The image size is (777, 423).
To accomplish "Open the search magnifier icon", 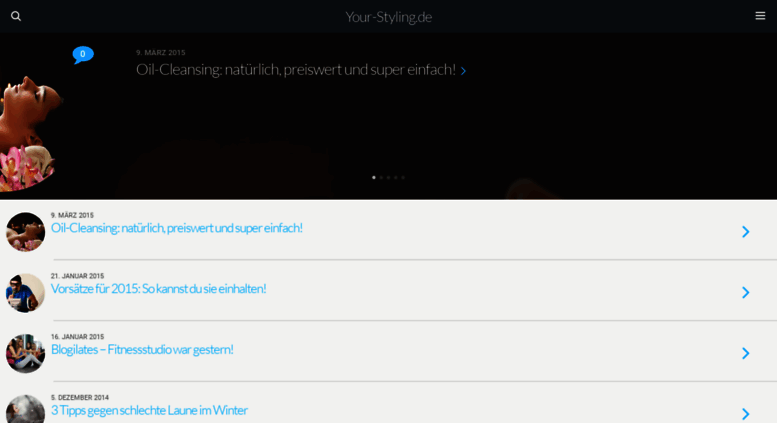I will 16,16.
